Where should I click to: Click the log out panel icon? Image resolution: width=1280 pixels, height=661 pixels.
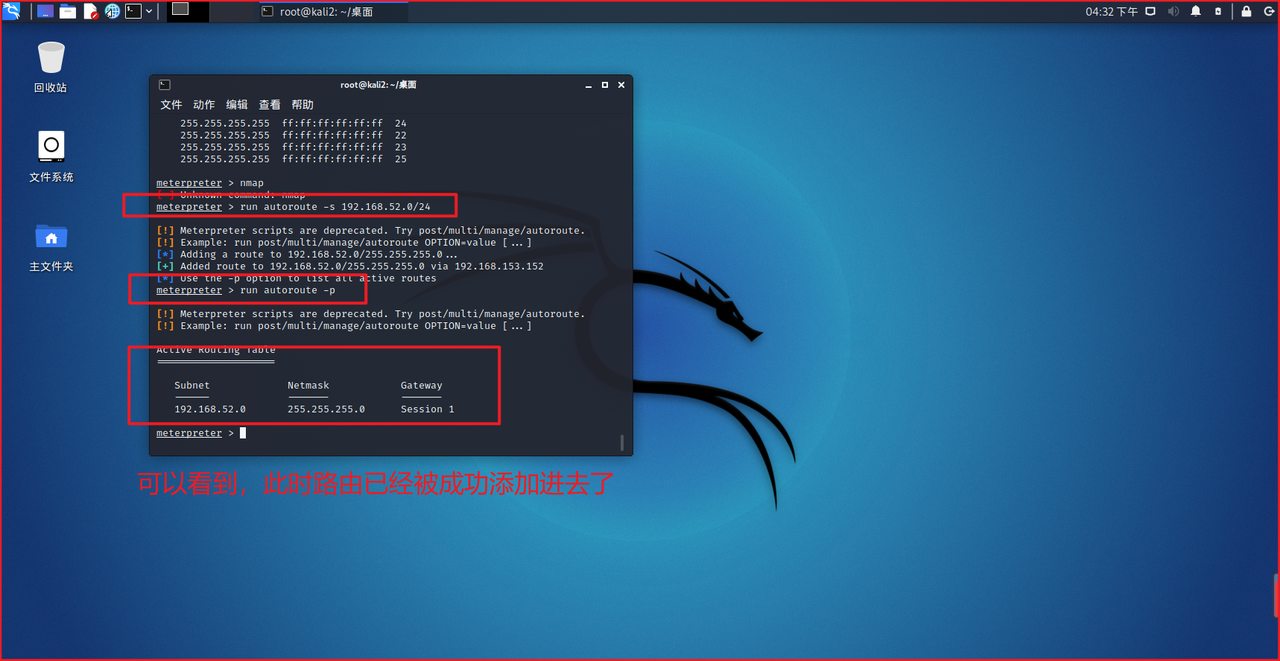[1267, 11]
